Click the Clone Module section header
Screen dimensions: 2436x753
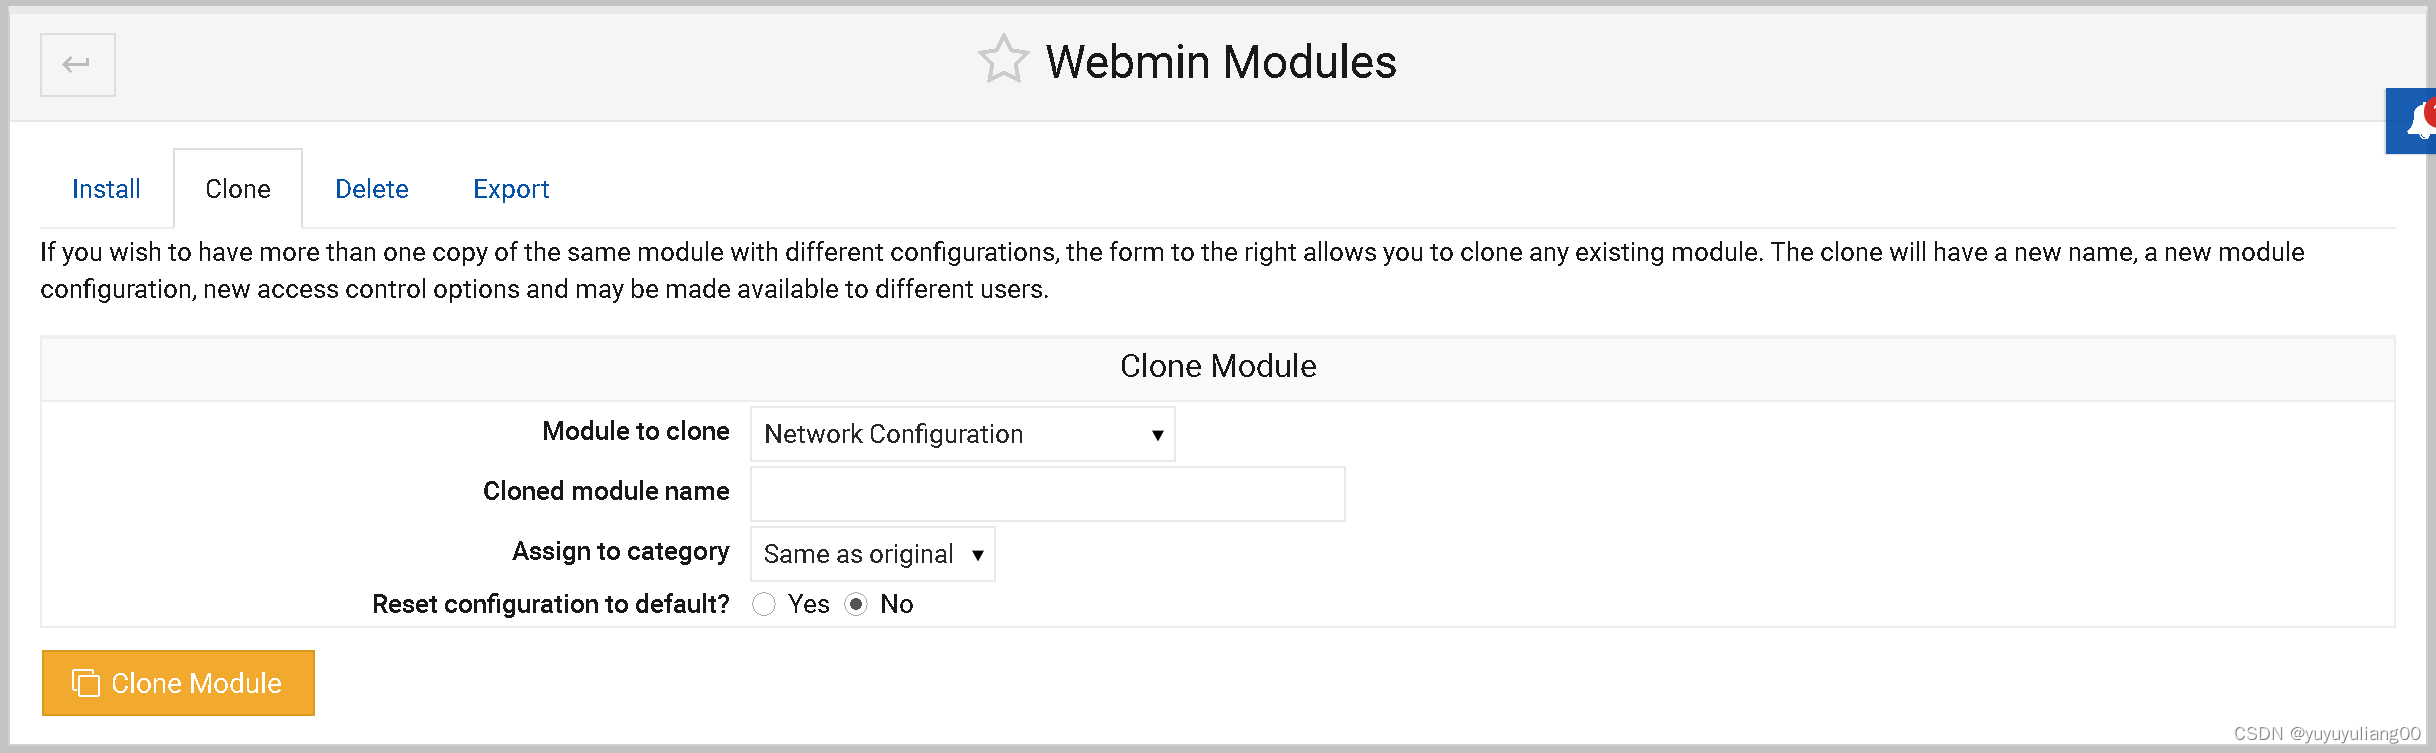(x=1218, y=366)
